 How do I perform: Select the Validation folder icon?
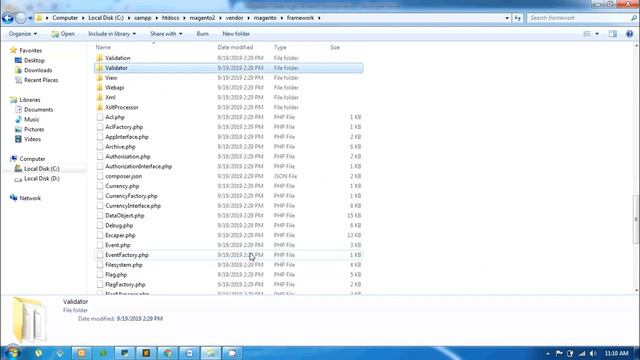click(100, 58)
